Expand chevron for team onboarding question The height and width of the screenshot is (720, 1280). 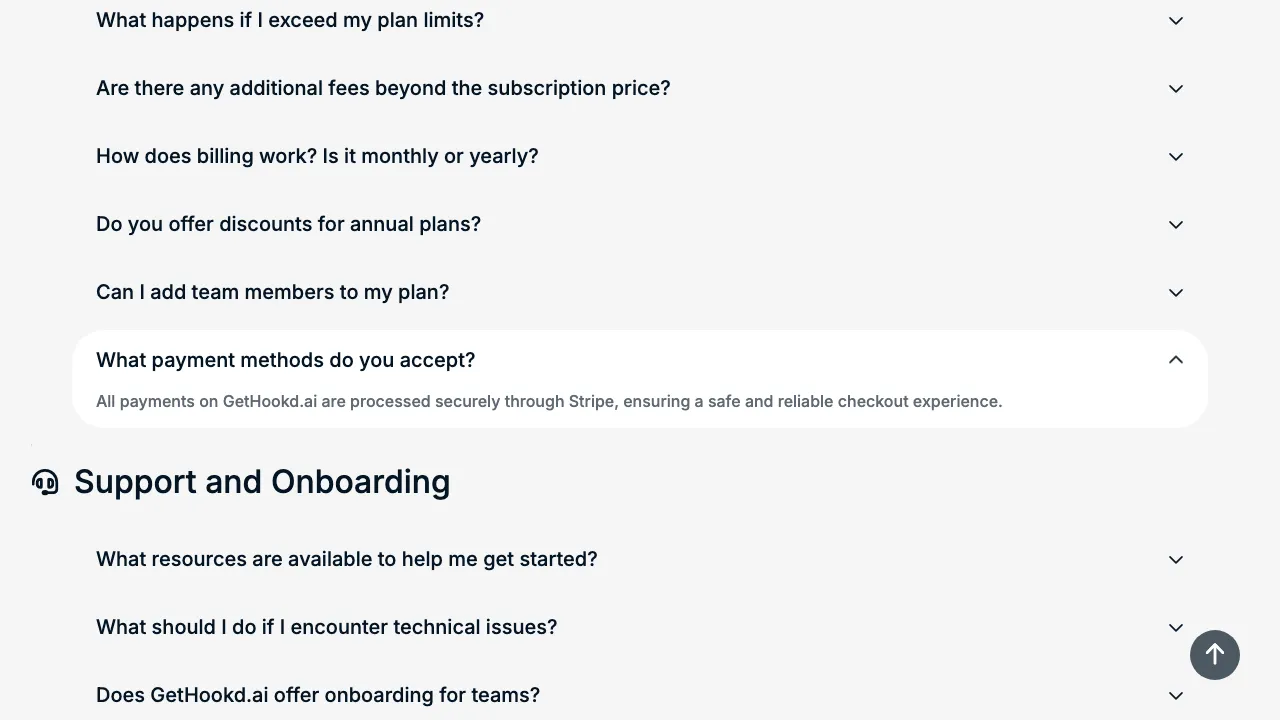pyautogui.click(x=1176, y=696)
